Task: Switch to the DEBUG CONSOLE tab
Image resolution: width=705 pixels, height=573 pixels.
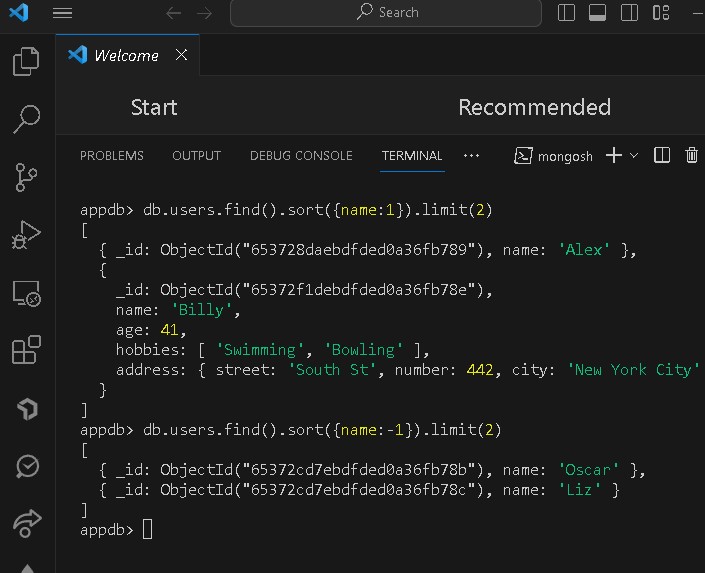Action: (301, 156)
